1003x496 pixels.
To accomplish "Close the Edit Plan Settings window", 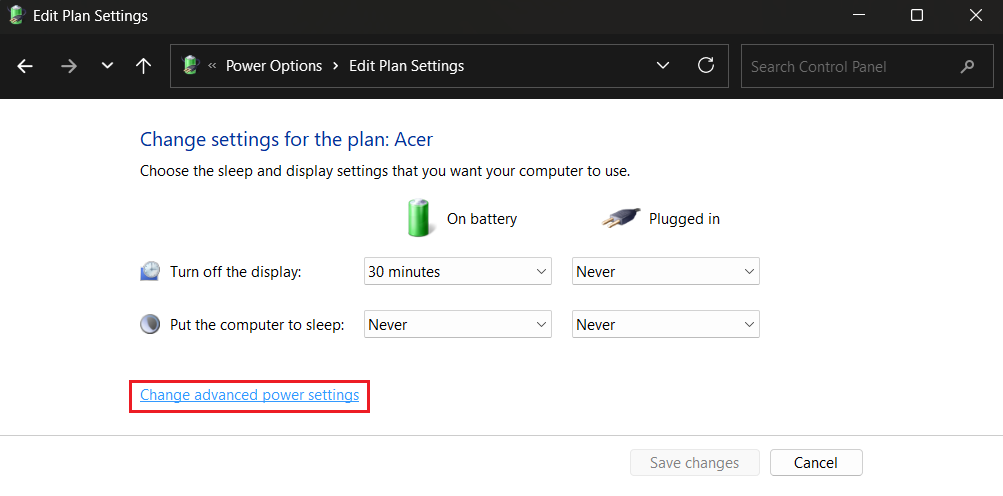I will (975, 16).
